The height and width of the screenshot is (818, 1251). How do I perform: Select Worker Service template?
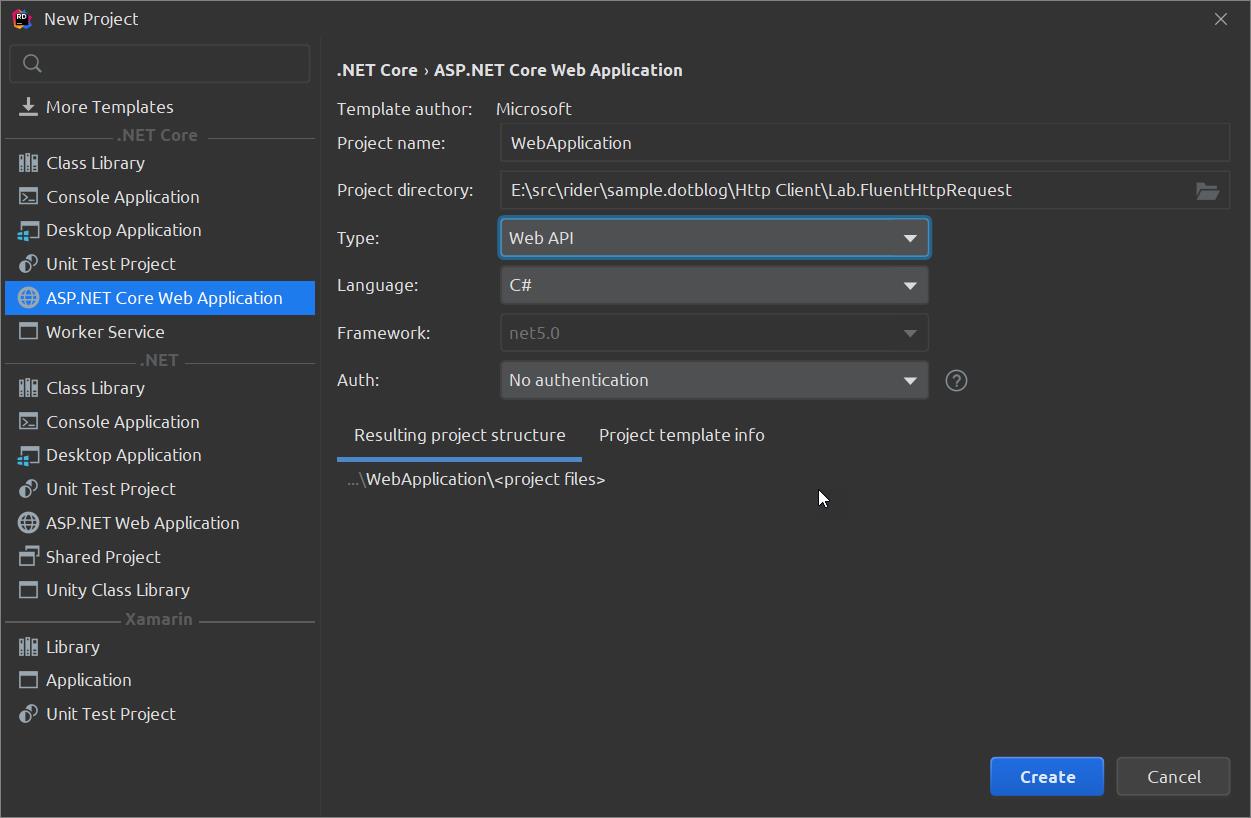click(160, 332)
